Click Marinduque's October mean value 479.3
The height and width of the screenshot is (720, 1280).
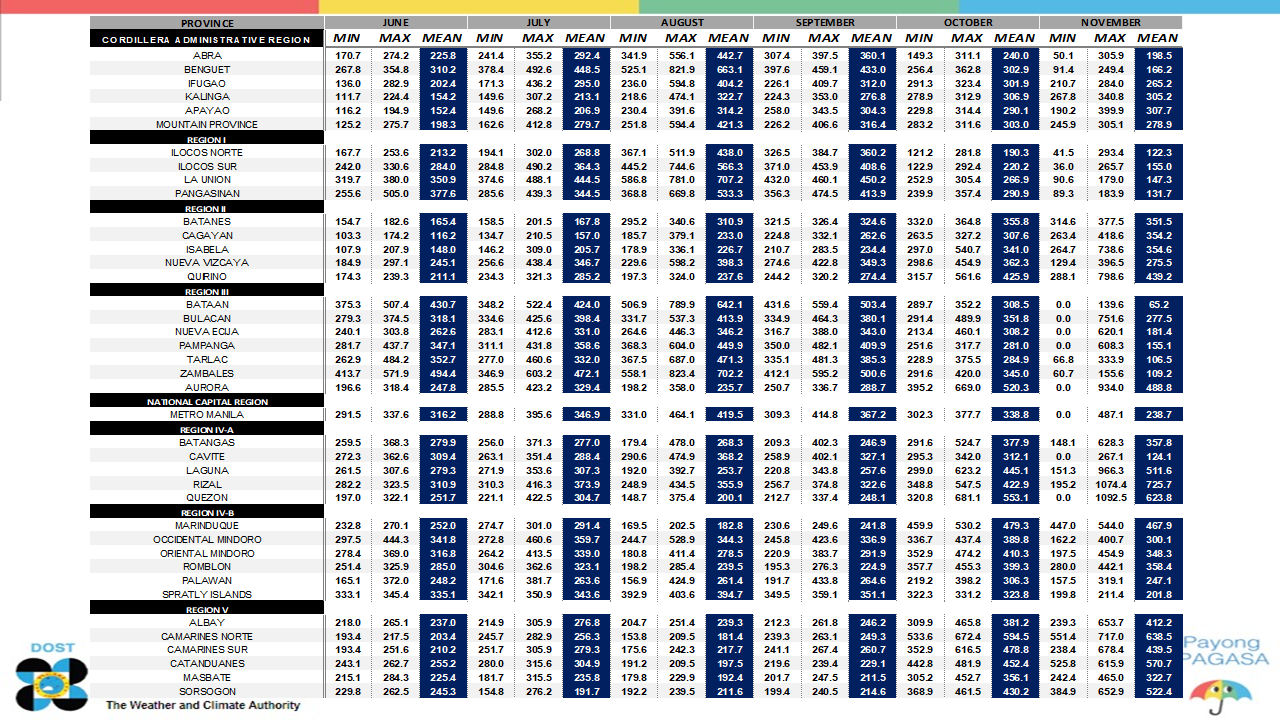[1015, 525]
